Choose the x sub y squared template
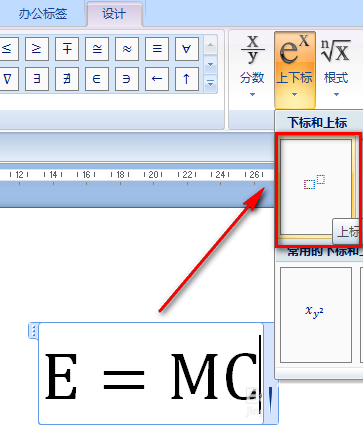 click(316, 315)
